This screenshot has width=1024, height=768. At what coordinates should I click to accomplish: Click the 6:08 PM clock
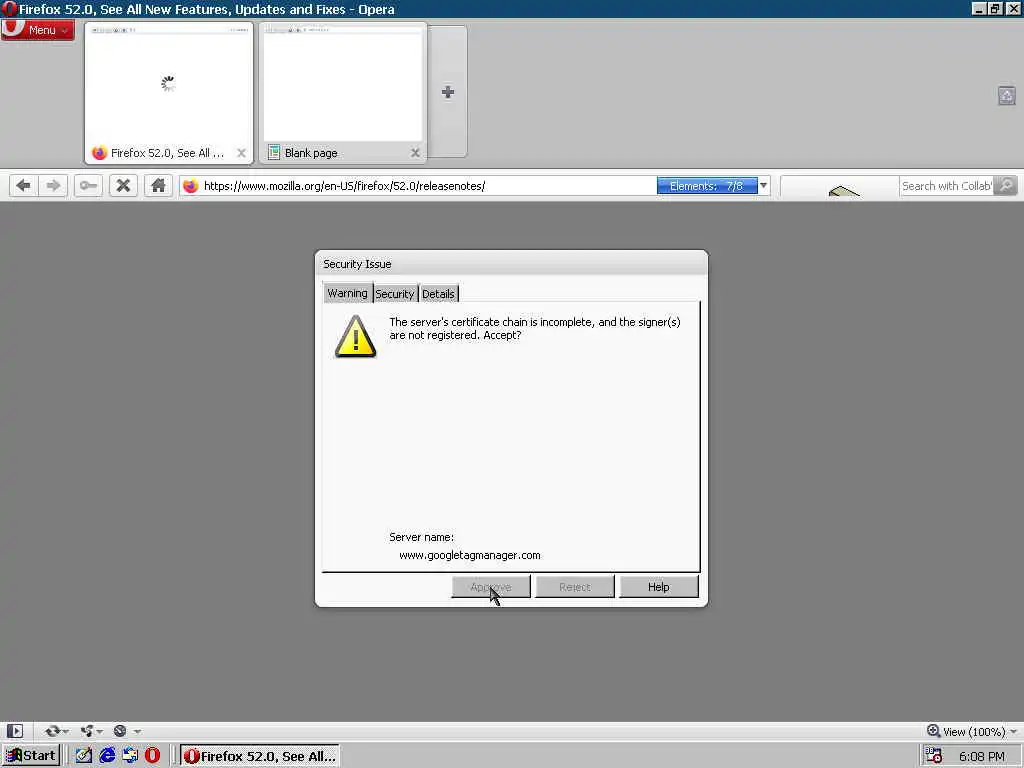coord(982,756)
